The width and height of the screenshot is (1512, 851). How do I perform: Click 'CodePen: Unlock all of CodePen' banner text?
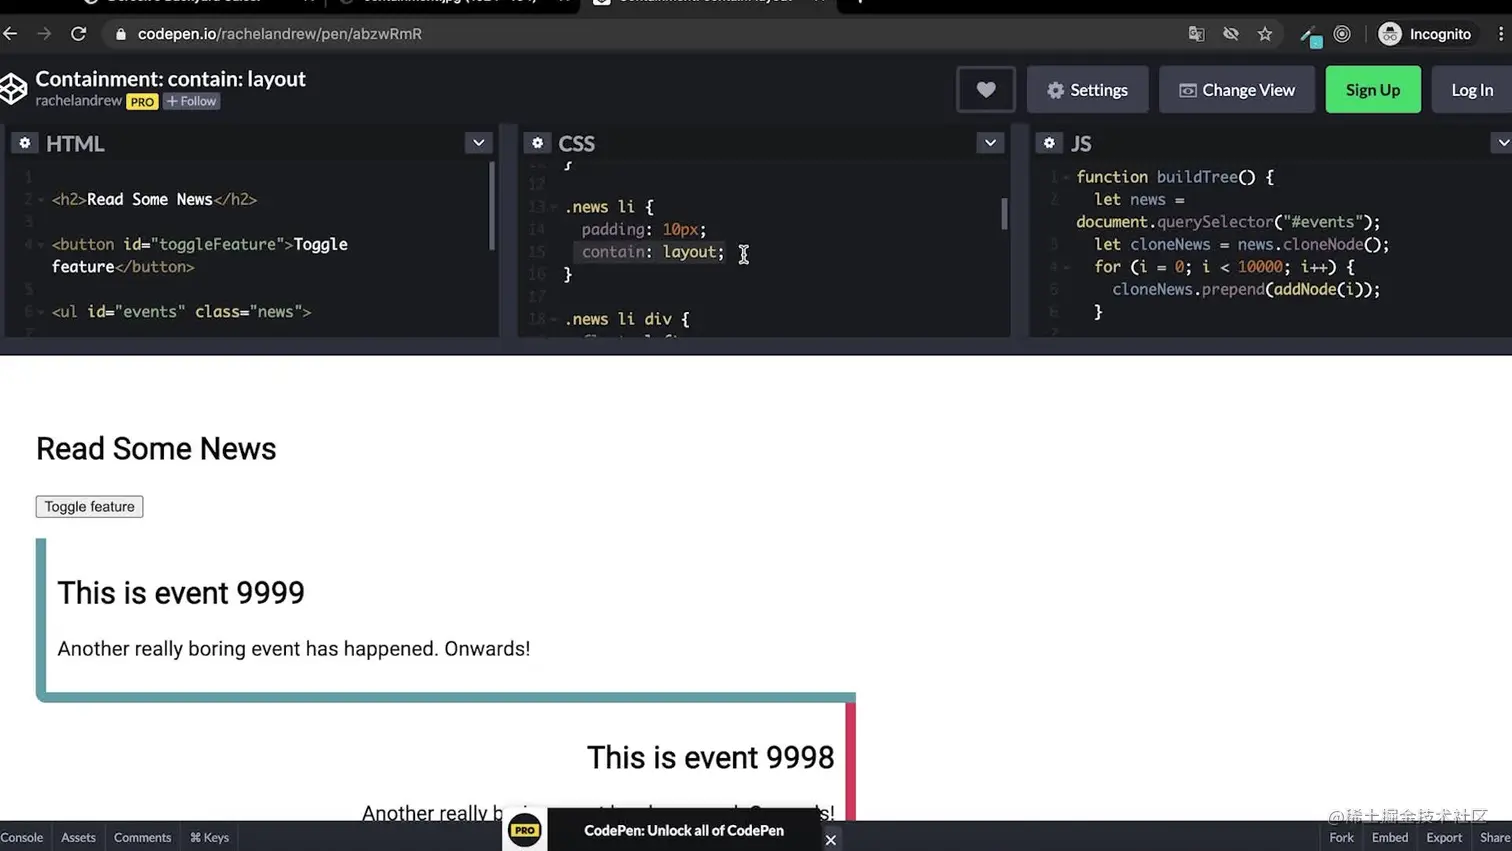point(684,830)
